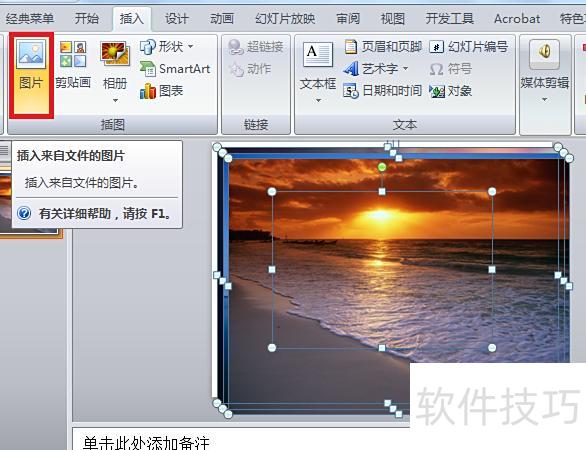Select the slide thumbnail in left panel
This screenshot has height=450, width=586.
pos(29,204)
